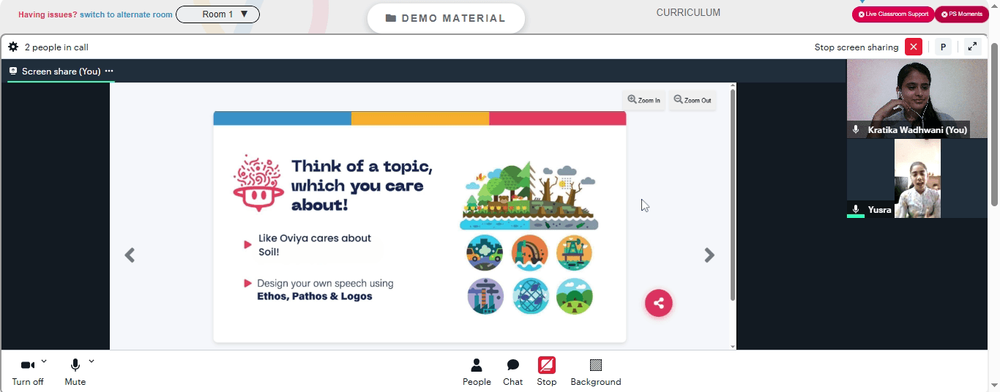Click the yellow tower circle icon
The height and width of the screenshot is (392, 1000).
coord(574,253)
